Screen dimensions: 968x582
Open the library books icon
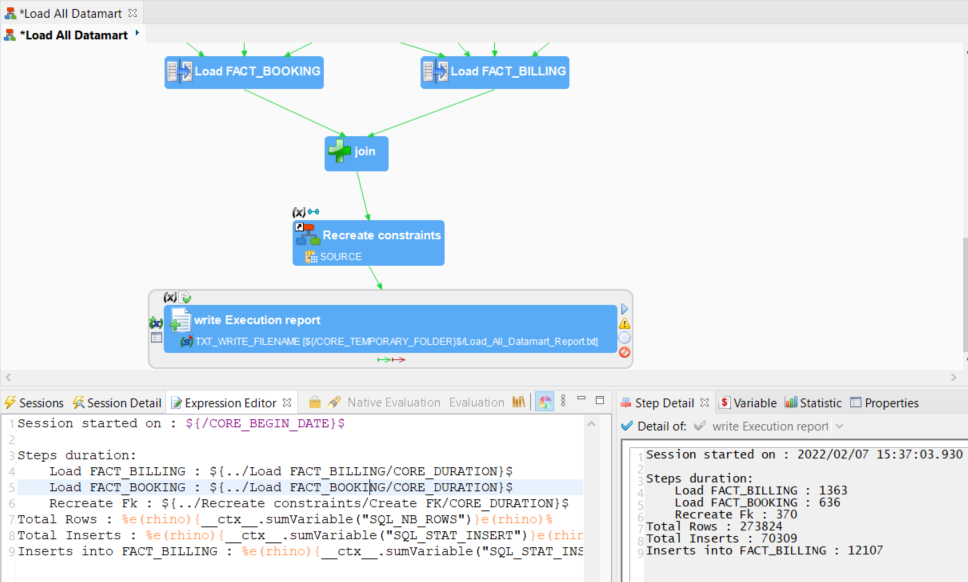pyautogui.click(x=519, y=402)
